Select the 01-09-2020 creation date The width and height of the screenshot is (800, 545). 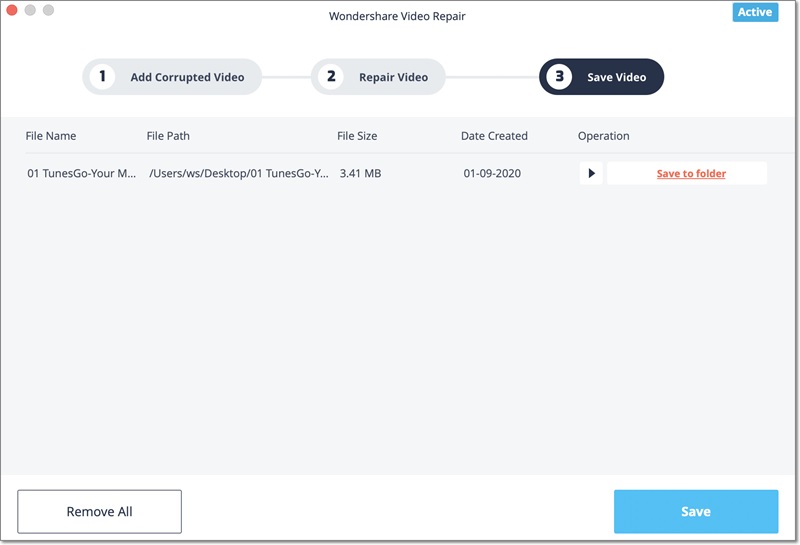point(492,174)
